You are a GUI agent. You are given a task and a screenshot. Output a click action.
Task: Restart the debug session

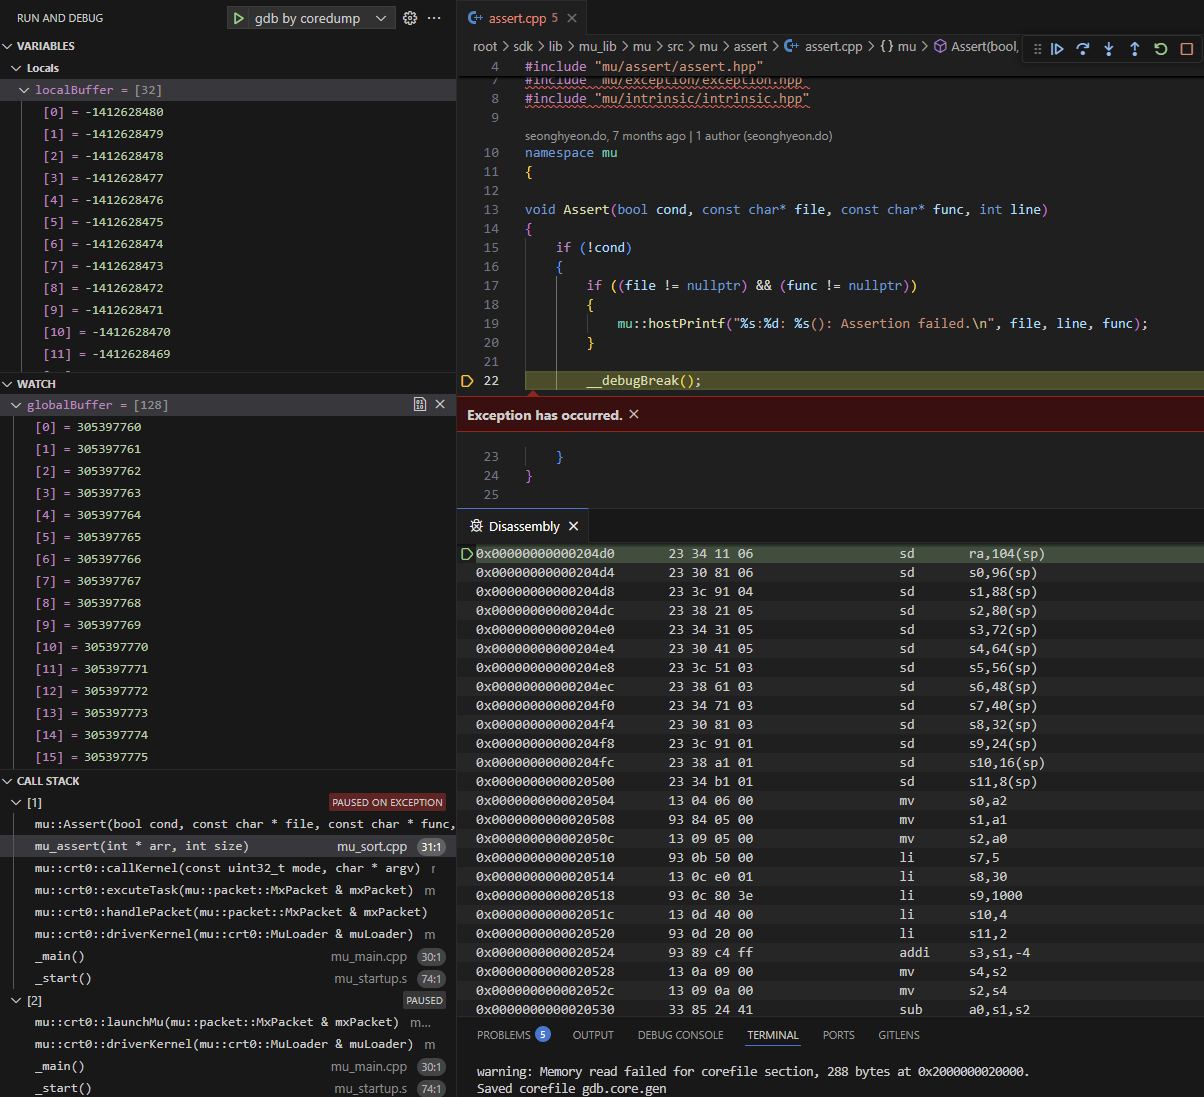pyautogui.click(x=1161, y=49)
